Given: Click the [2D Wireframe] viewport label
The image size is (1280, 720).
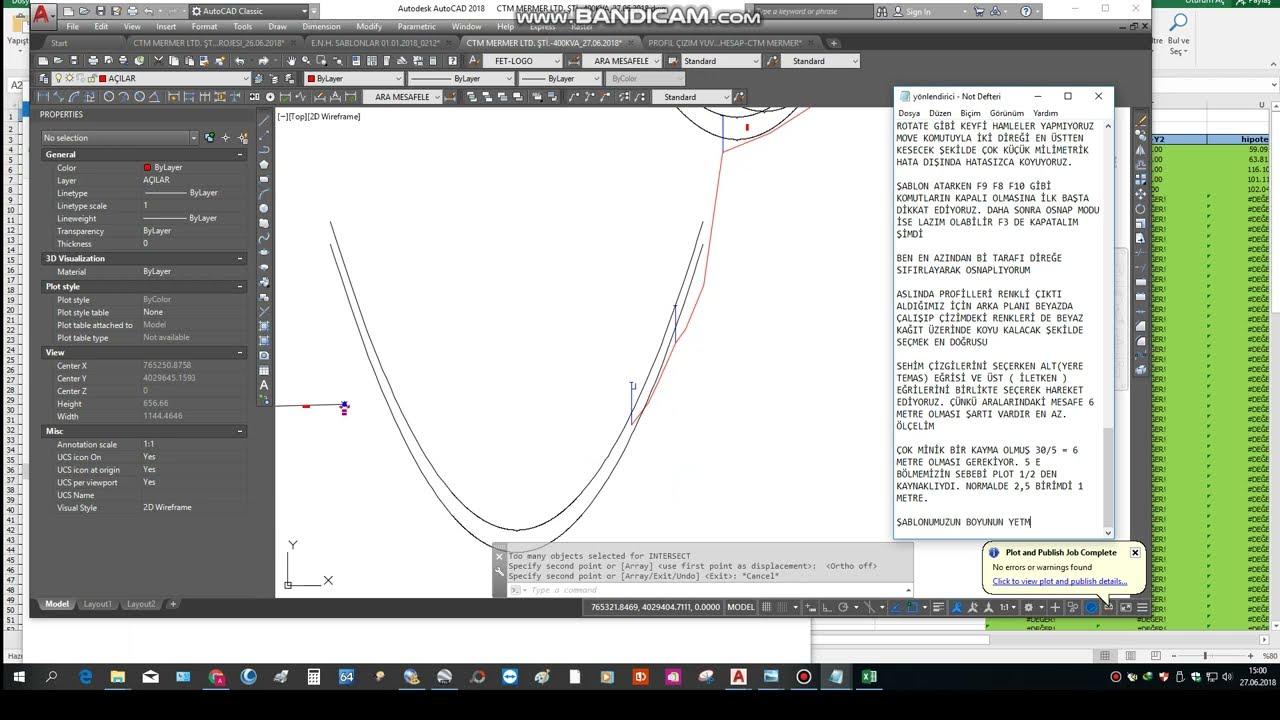Looking at the screenshot, I should (x=334, y=116).
